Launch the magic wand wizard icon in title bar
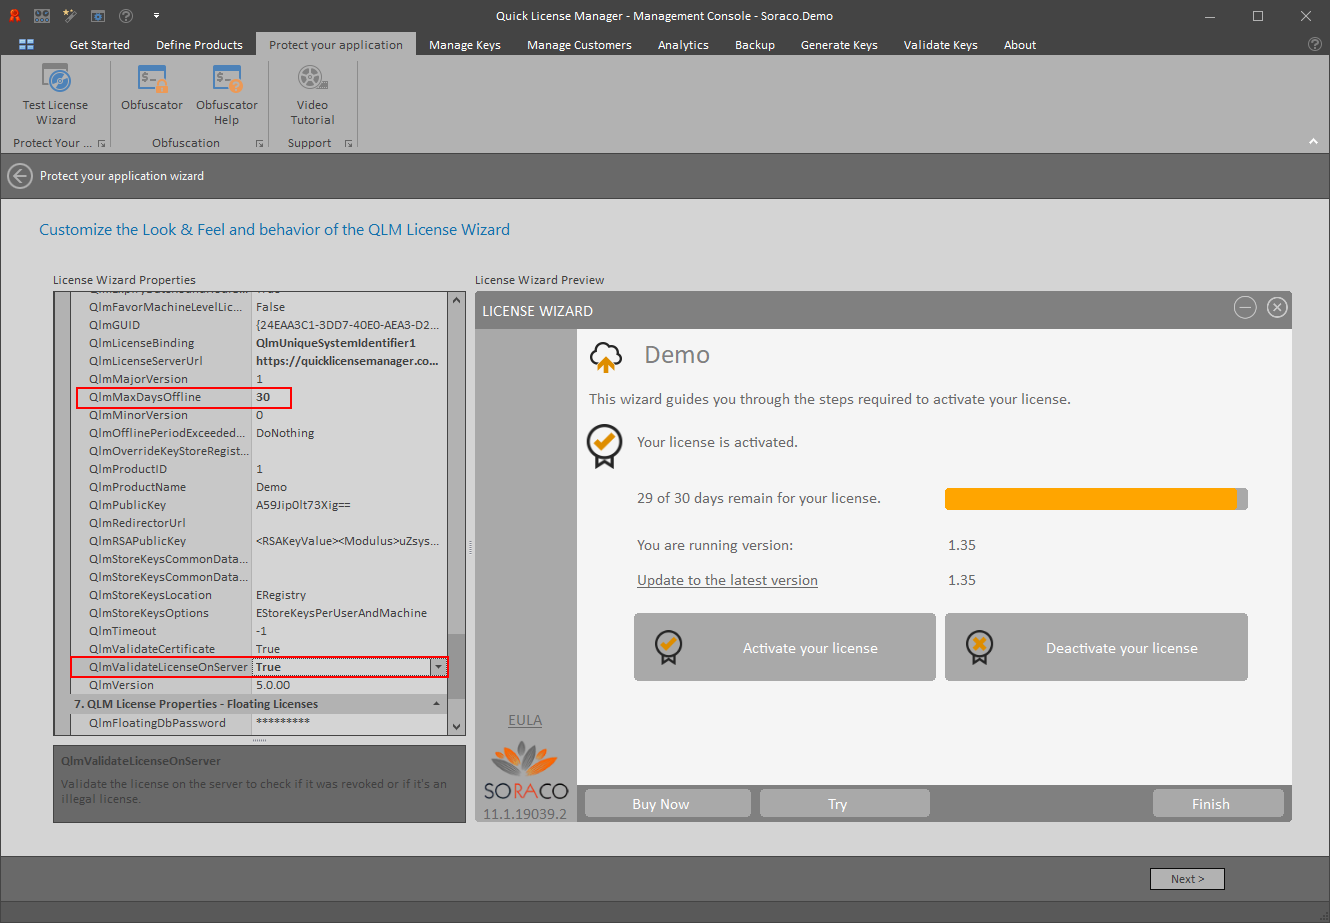 click(70, 16)
